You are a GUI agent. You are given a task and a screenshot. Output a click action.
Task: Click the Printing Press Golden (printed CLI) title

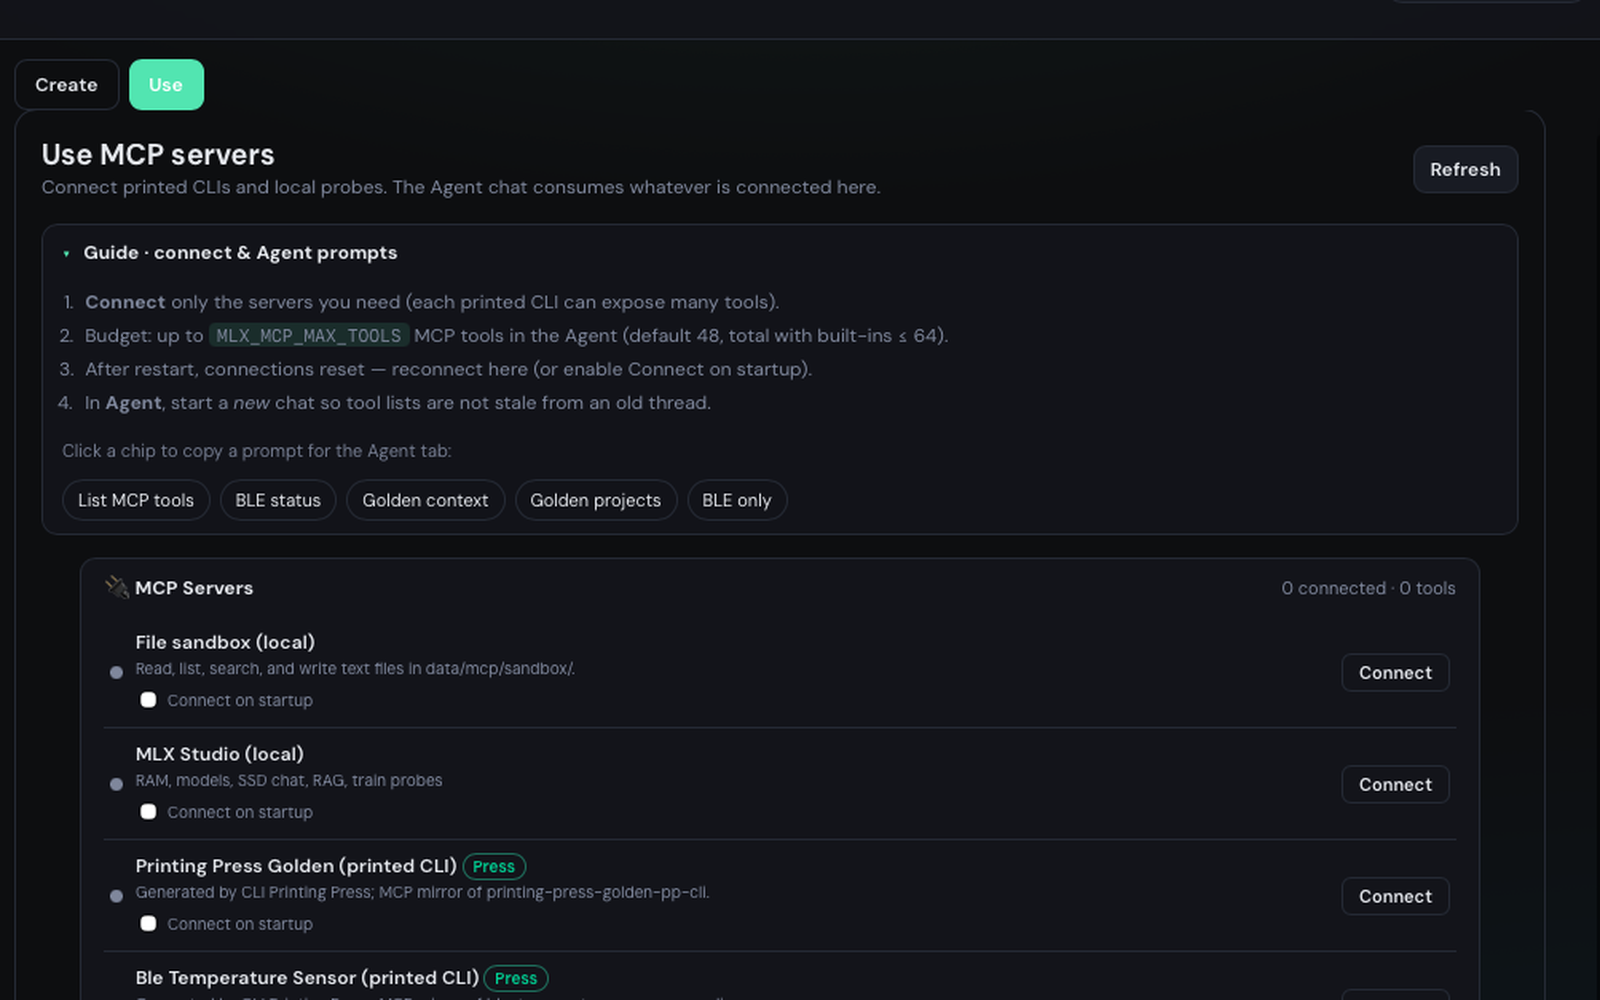296,866
